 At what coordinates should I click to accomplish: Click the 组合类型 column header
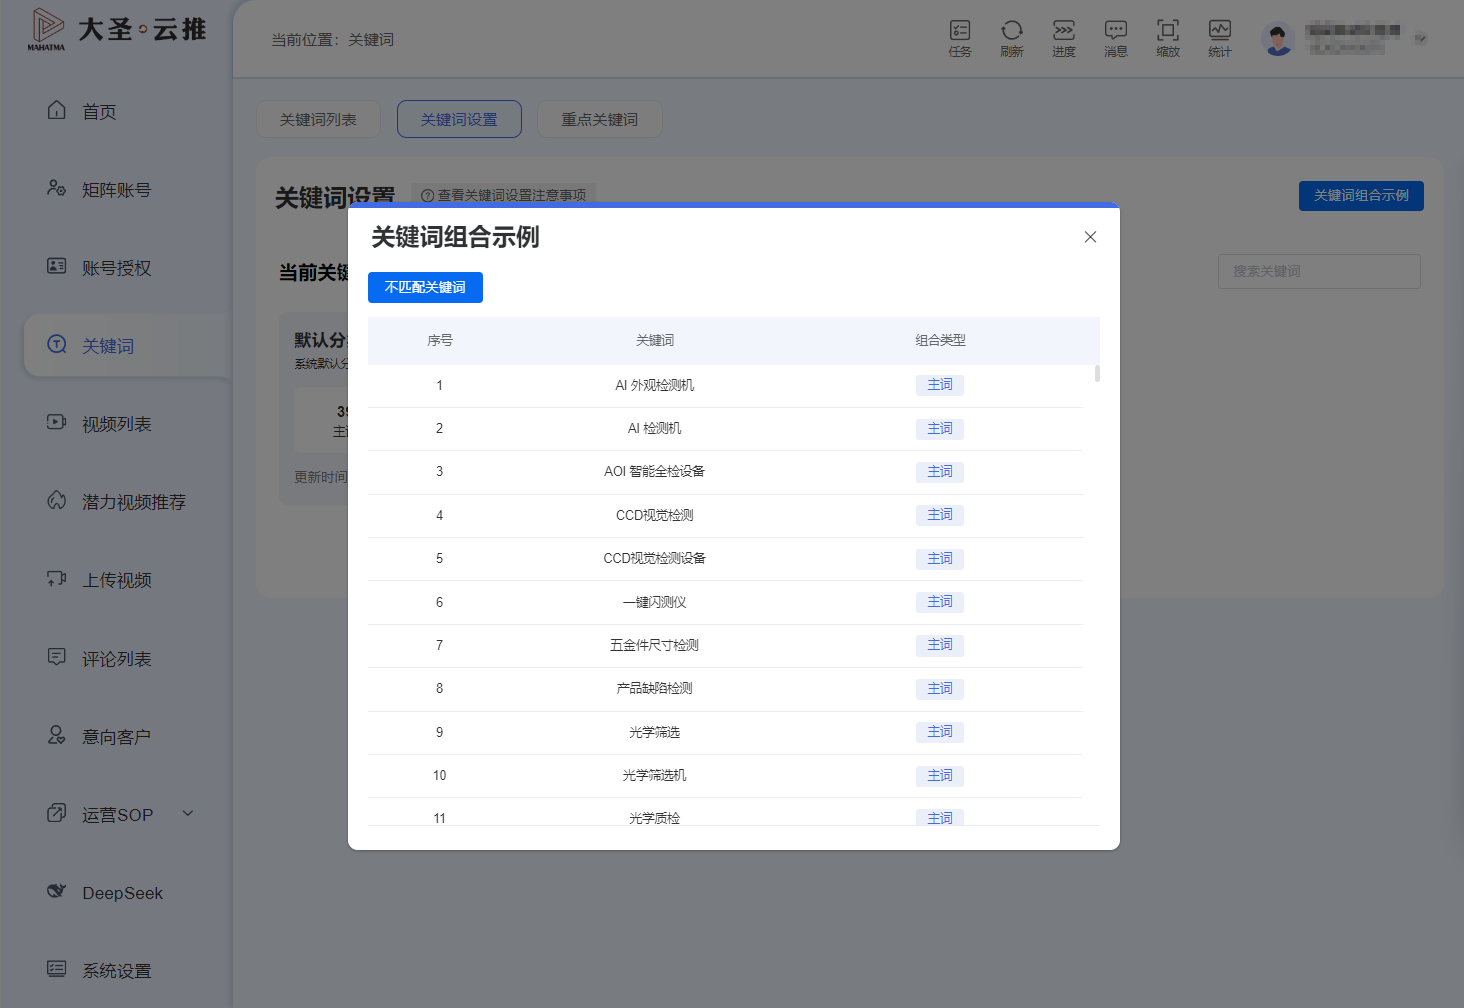(x=940, y=340)
